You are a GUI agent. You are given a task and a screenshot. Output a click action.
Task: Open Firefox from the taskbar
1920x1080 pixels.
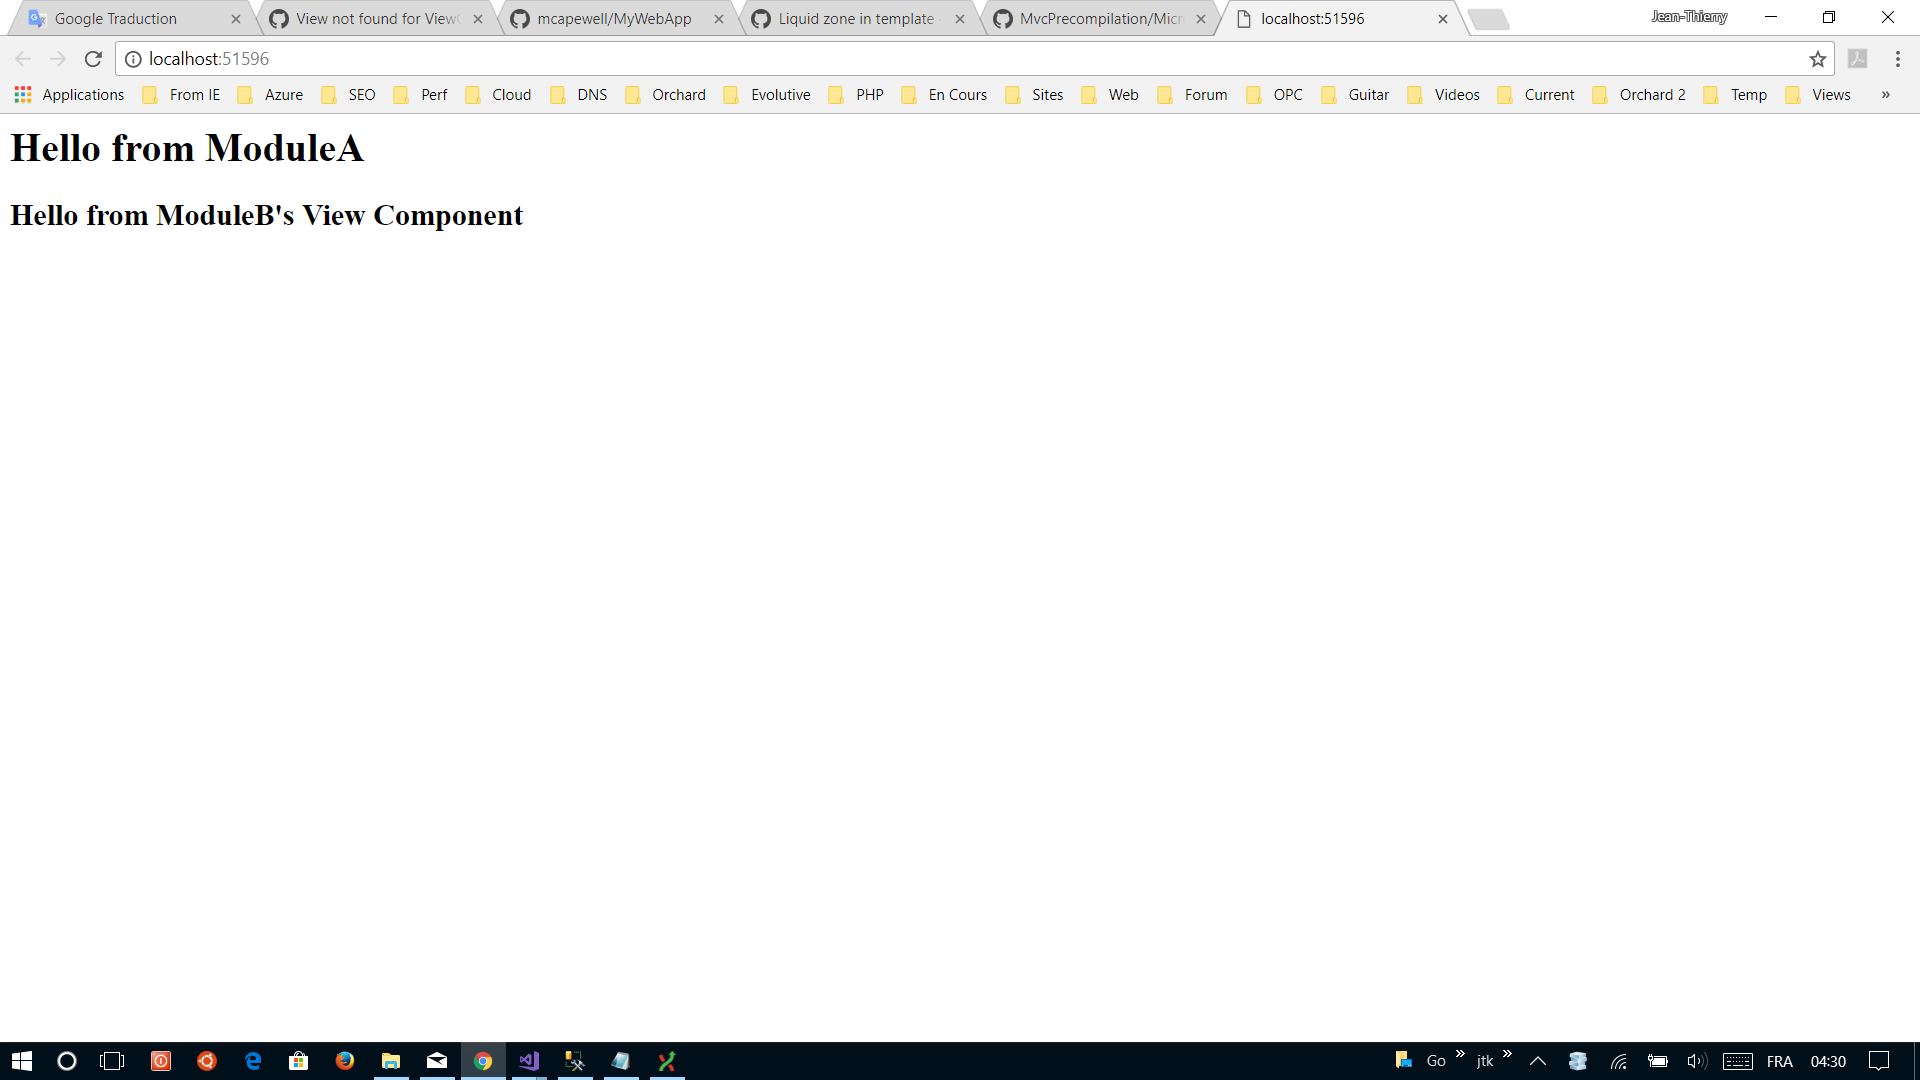(x=345, y=1061)
